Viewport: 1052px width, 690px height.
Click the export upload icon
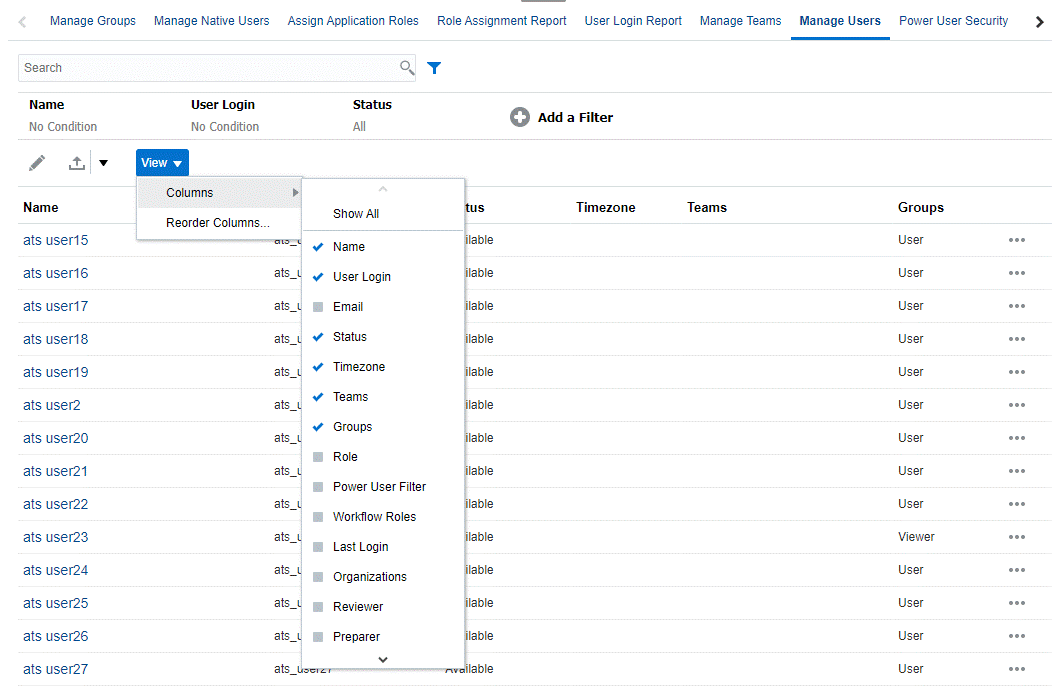point(77,163)
